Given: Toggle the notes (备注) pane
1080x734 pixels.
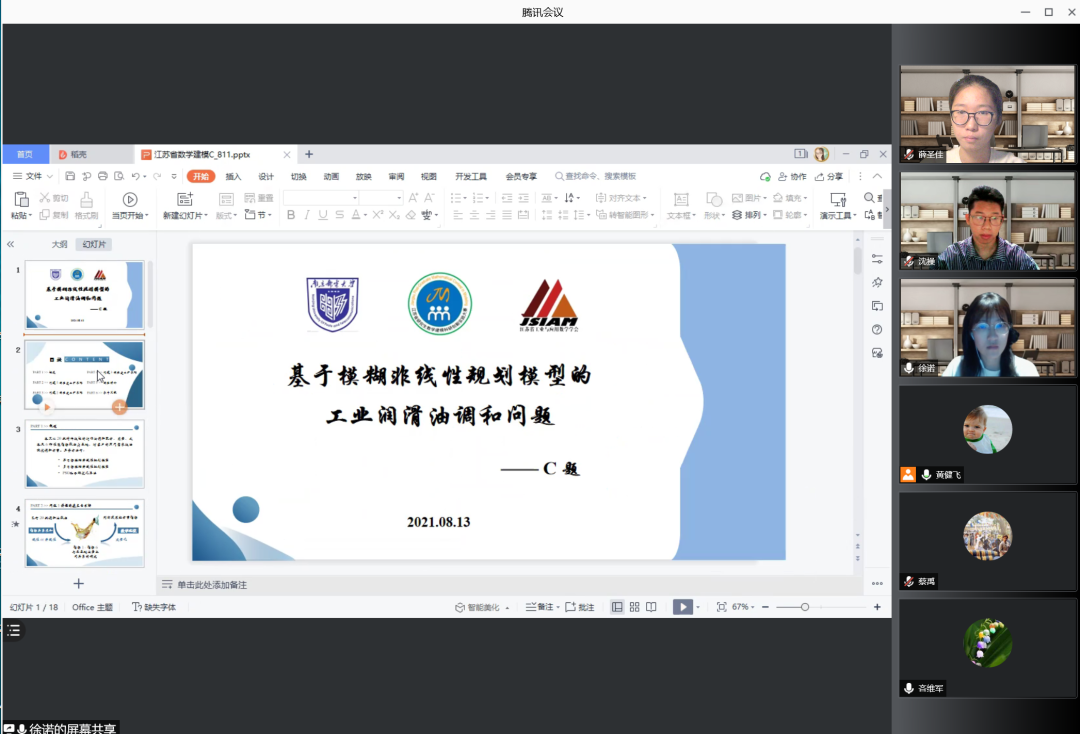Looking at the screenshot, I should [x=539, y=607].
